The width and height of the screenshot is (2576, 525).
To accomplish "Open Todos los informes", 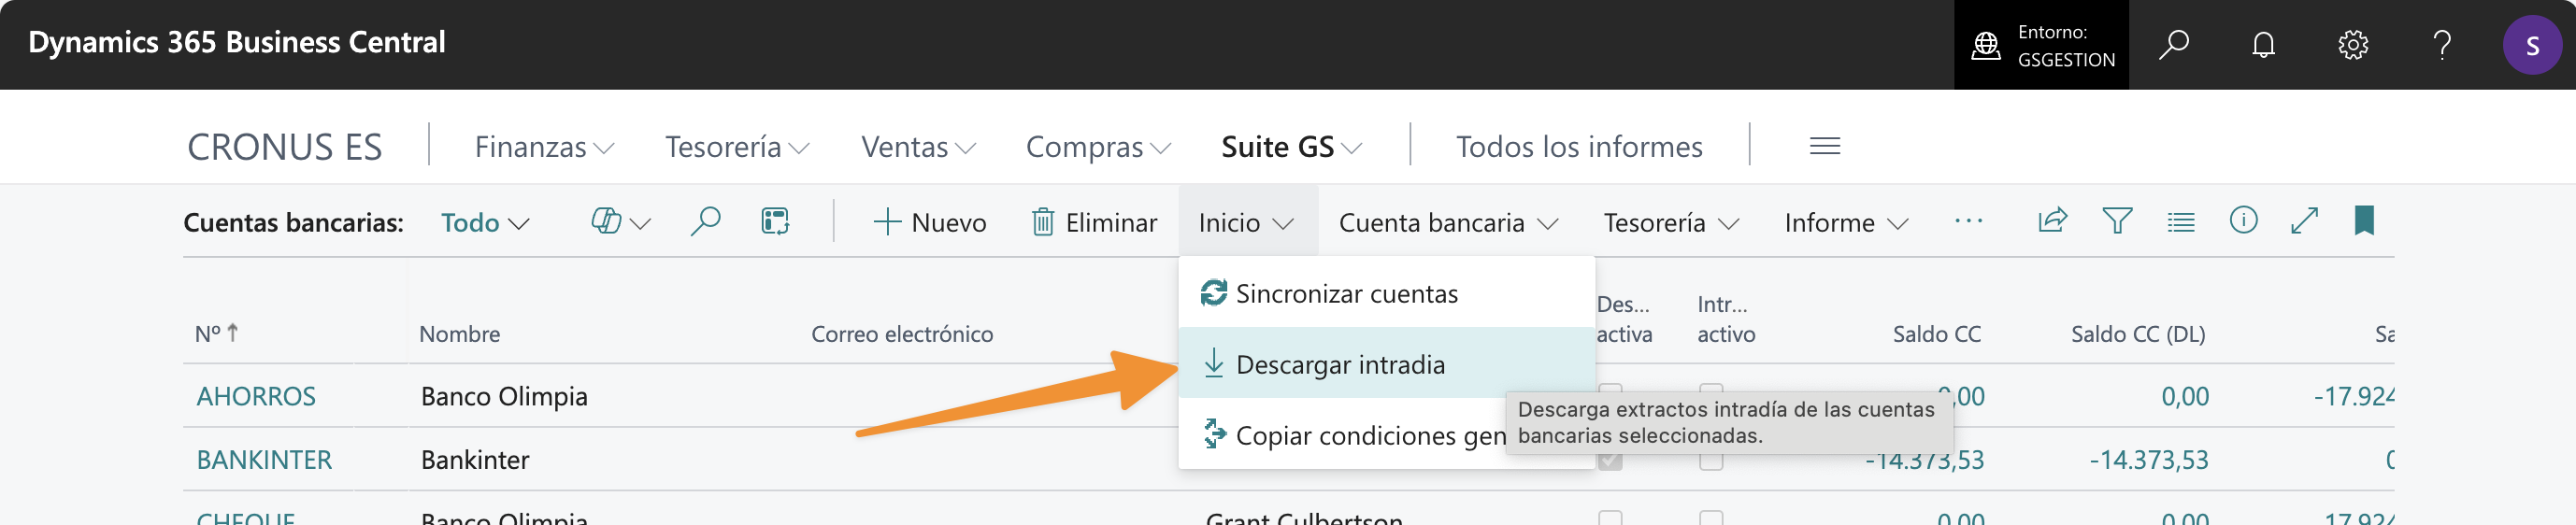I will click(1579, 147).
